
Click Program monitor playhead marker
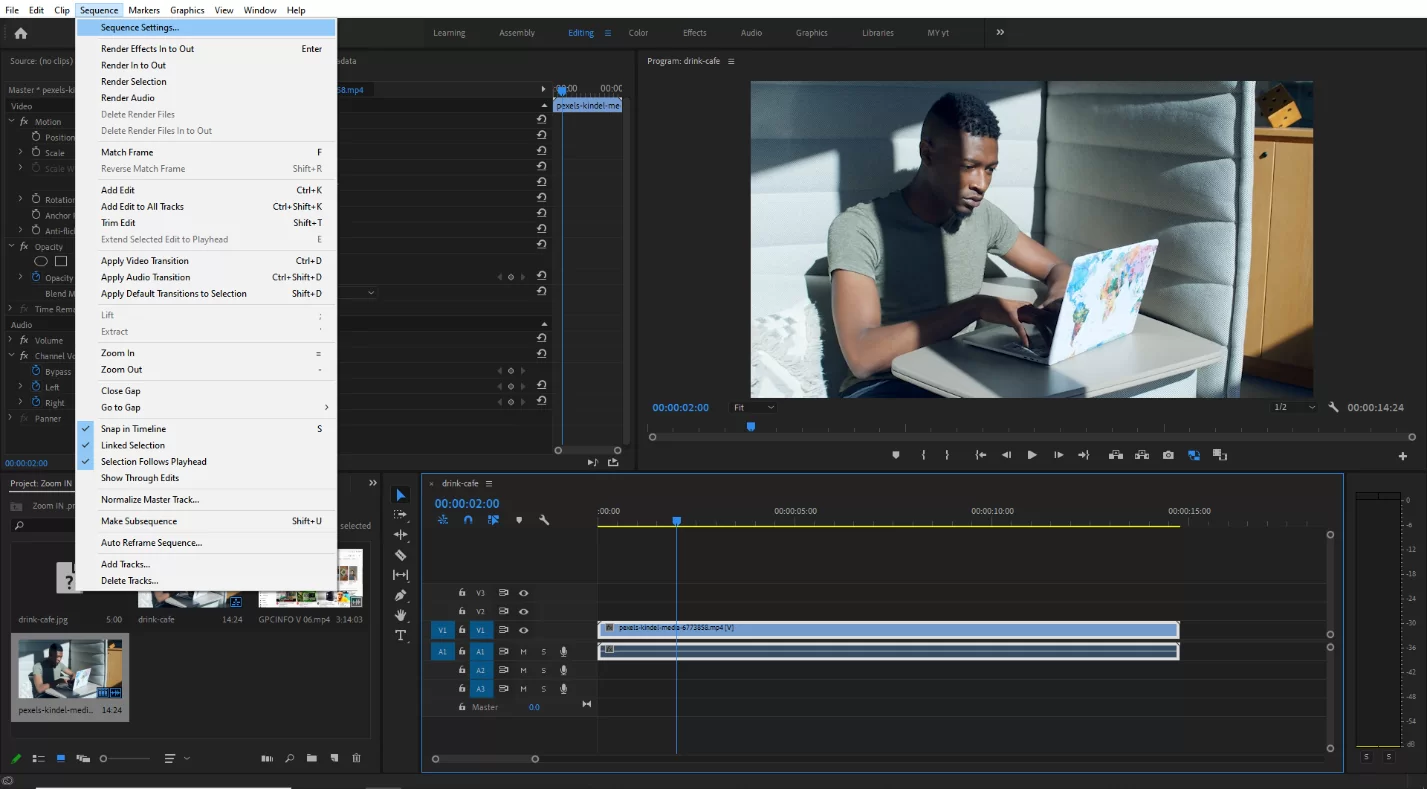751,426
